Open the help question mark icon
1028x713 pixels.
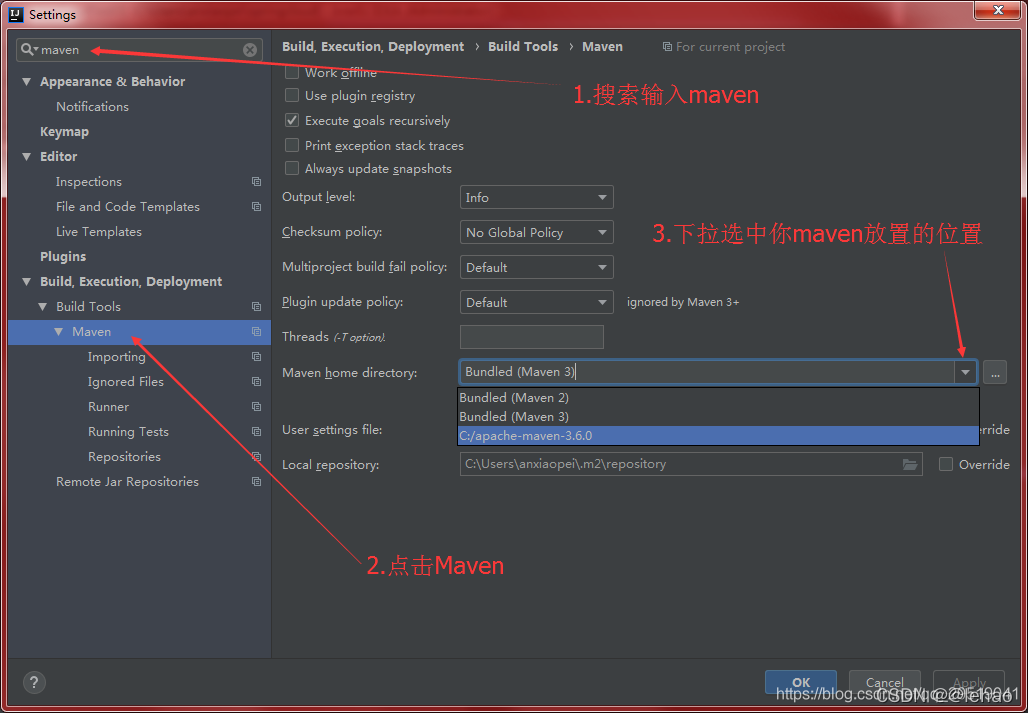tap(34, 682)
